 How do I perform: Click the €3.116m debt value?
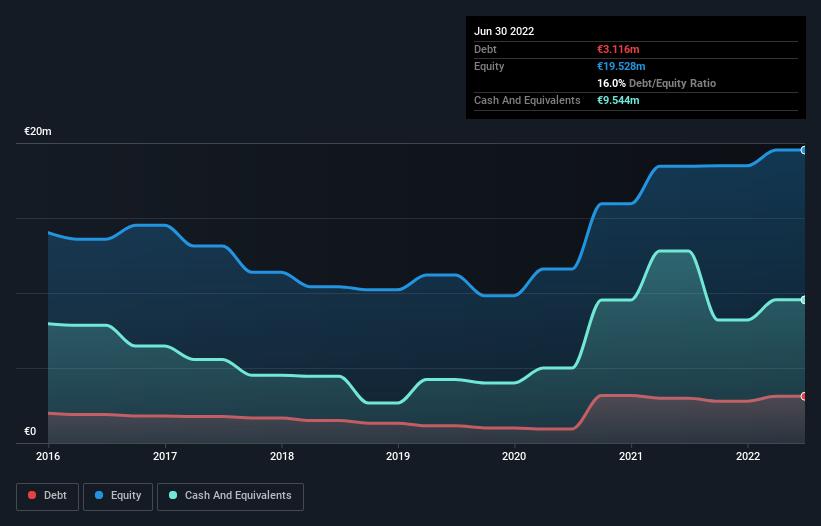coord(618,49)
